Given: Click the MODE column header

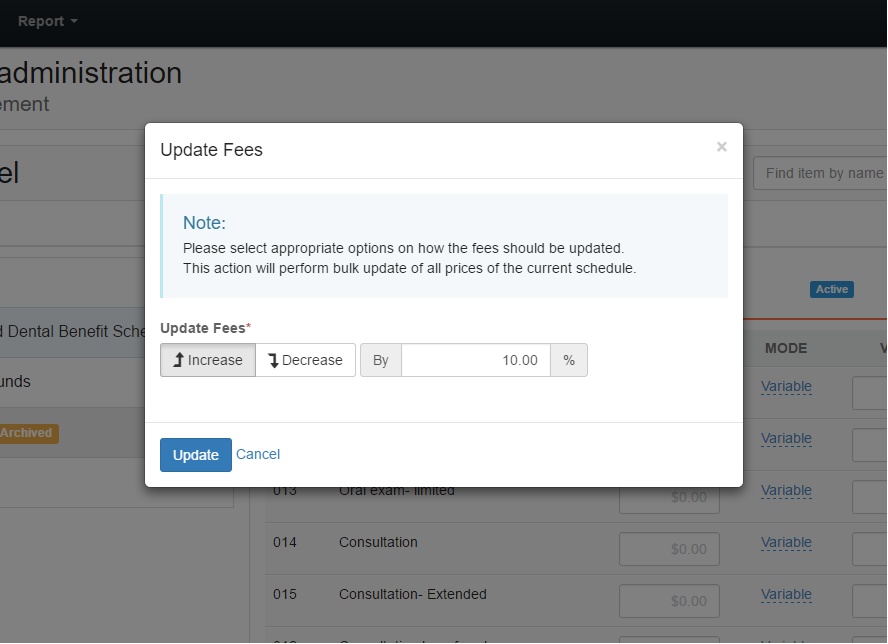Looking at the screenshot, I should [786, 347].
